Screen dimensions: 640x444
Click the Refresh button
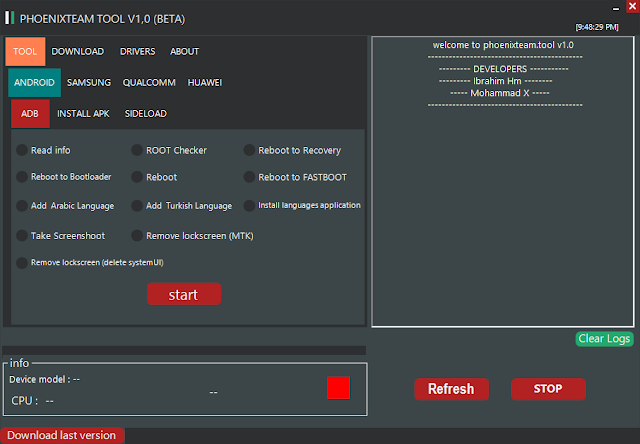coord(451,389)
